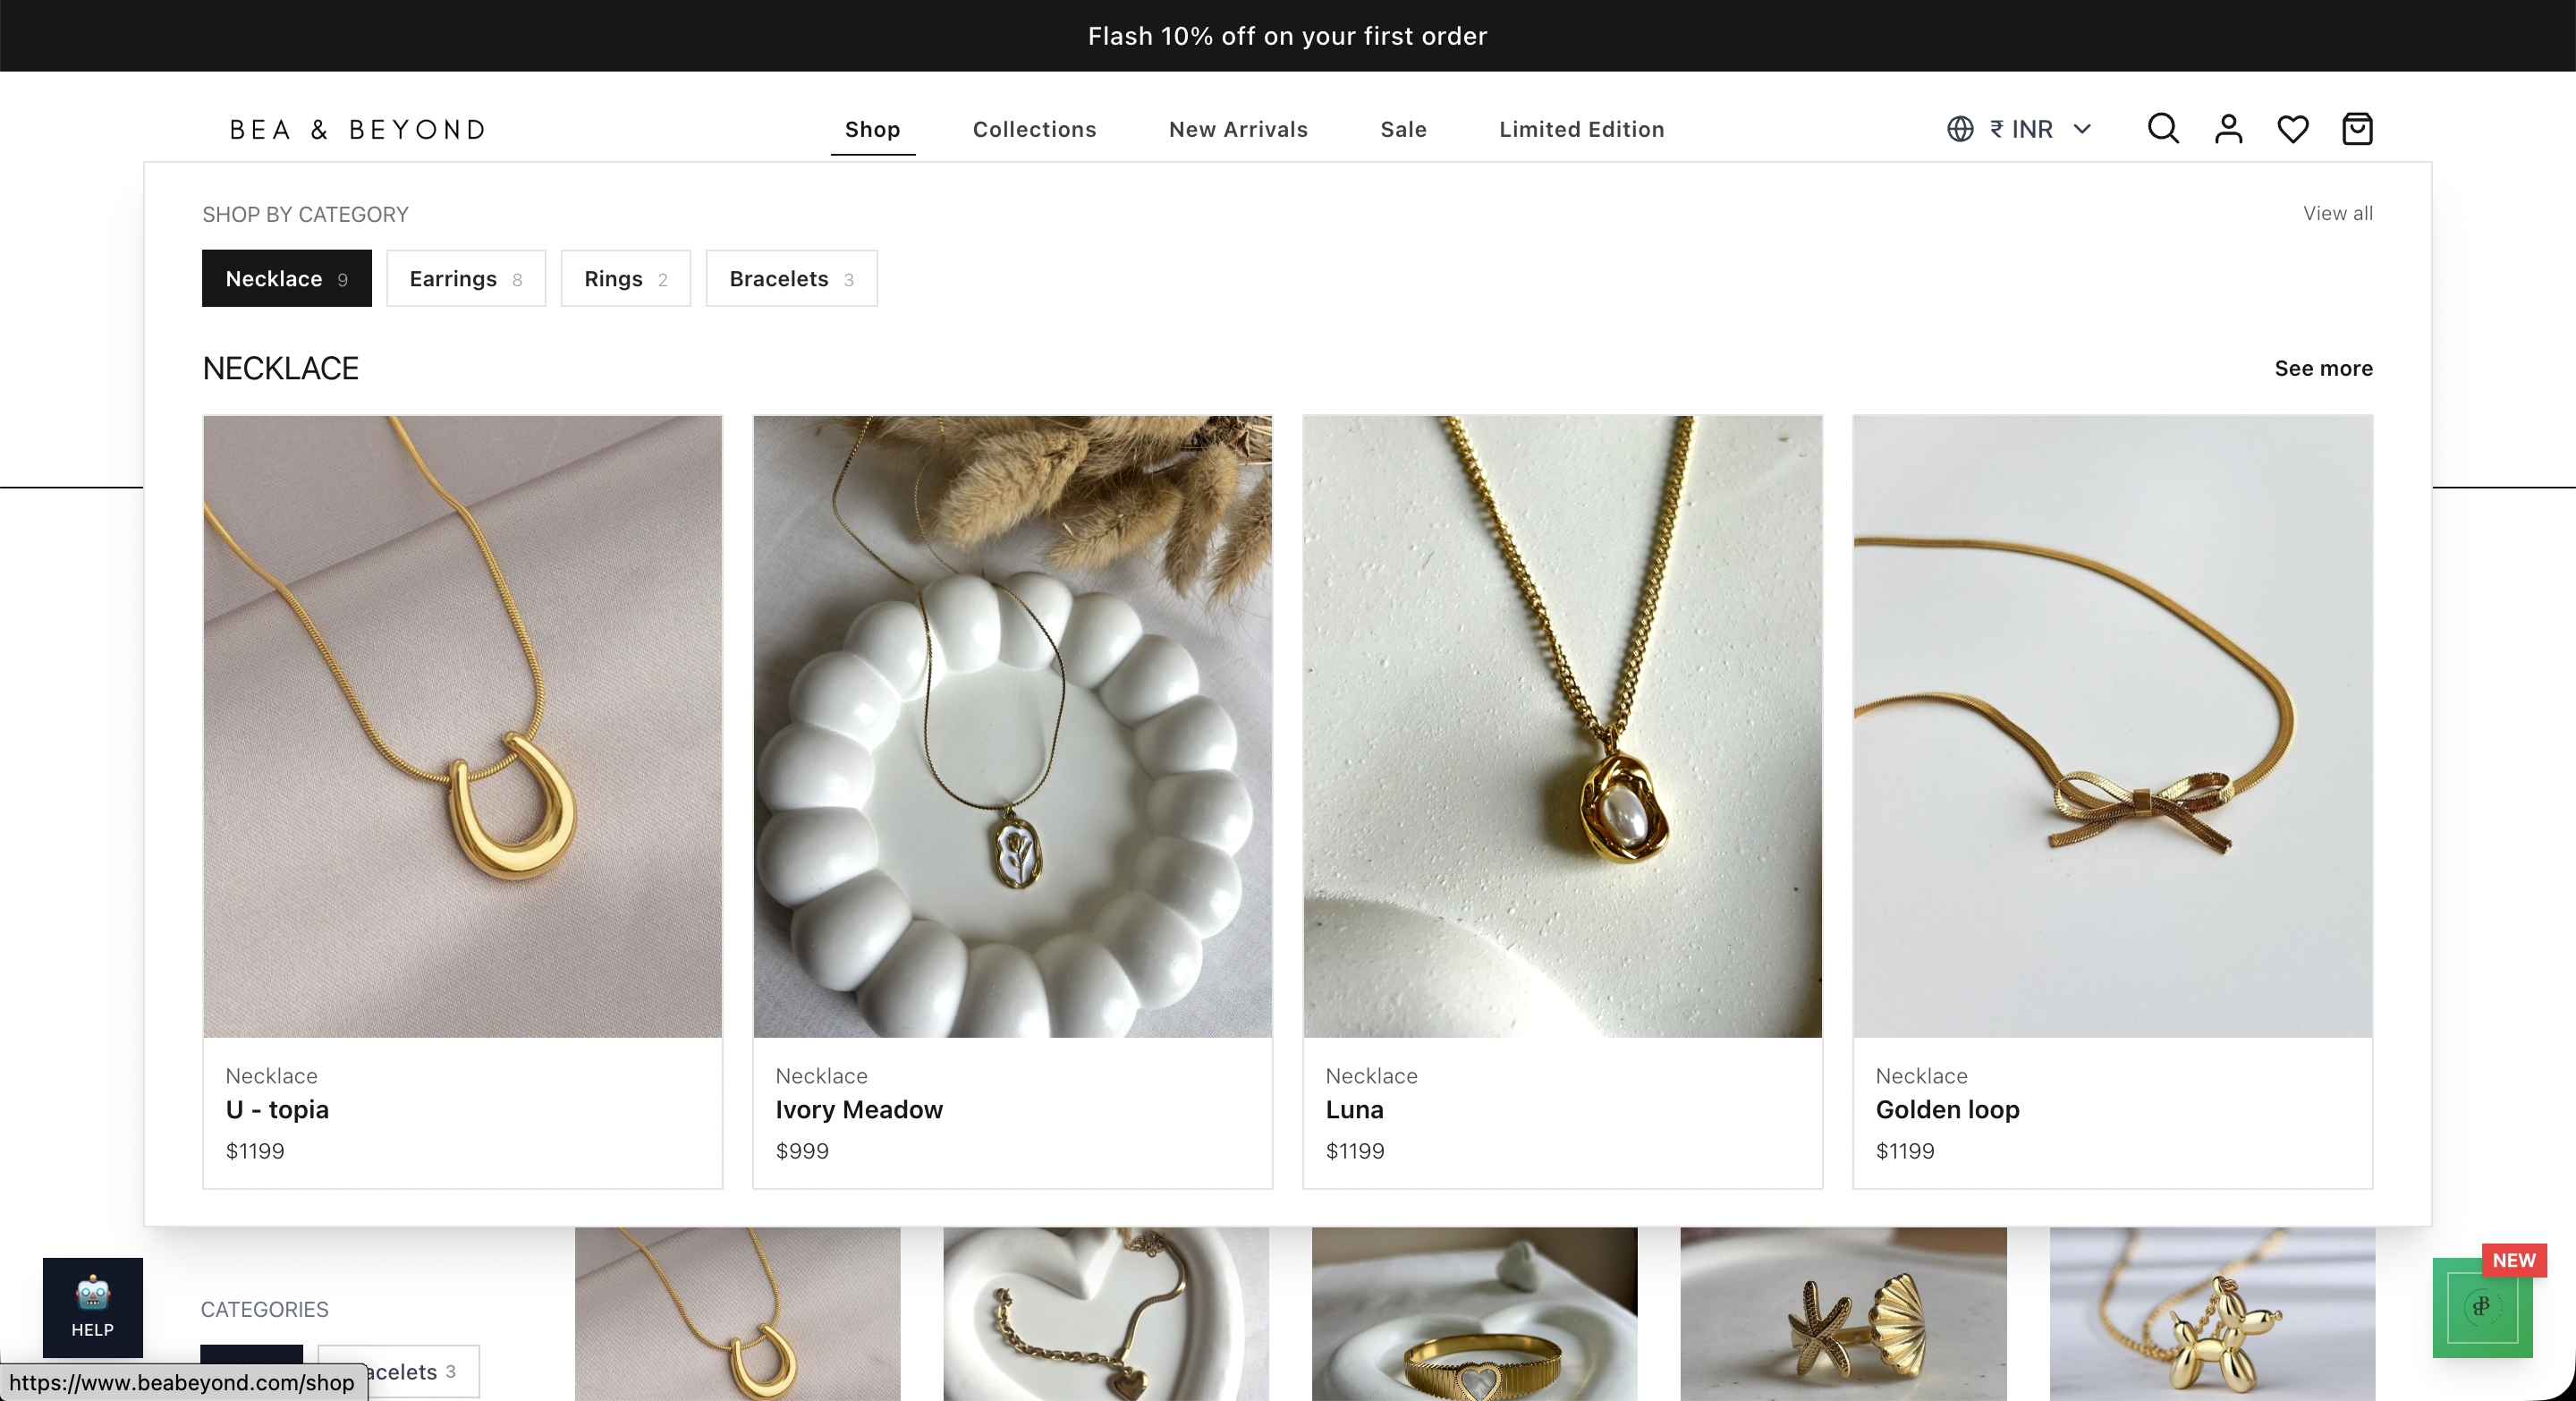Open the search magnifier icon
2576x1401 pixels.
pyautogui.click(x=2163, y=129)
